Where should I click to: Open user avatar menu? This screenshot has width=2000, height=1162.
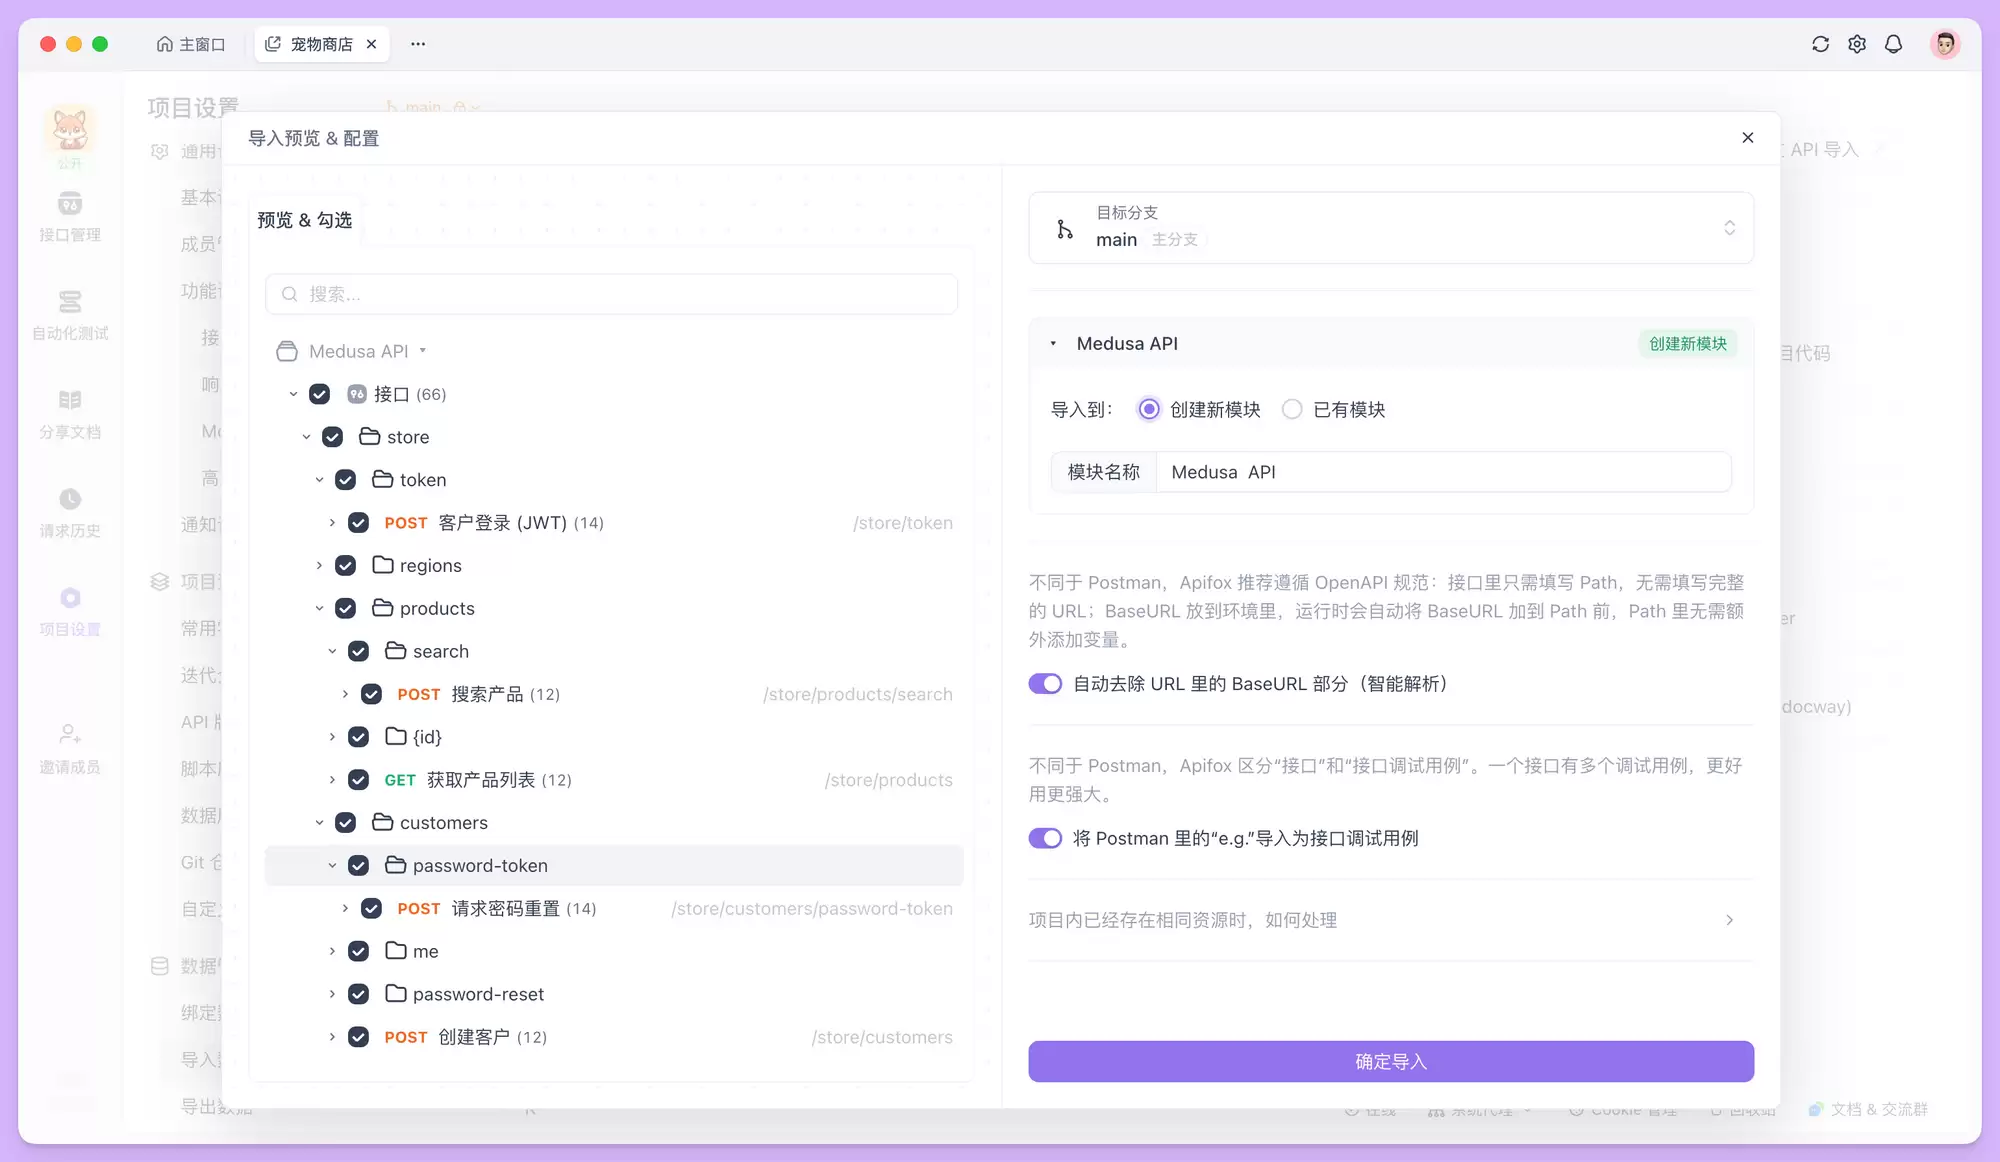1945,44
